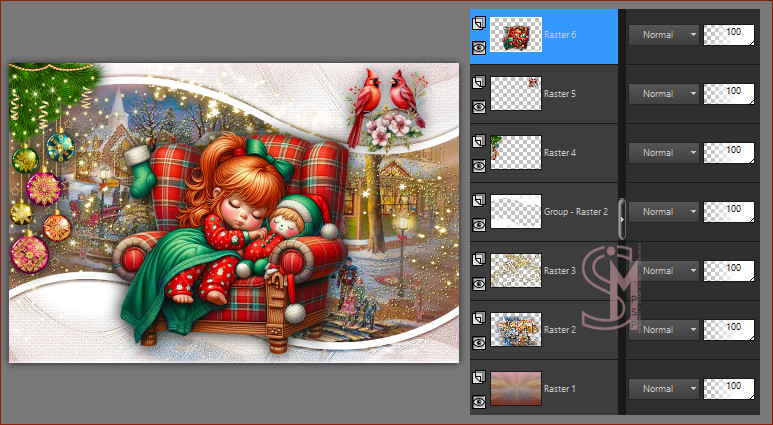
Task: Click the opacity value for Raster 2
Action: pos(730,330)
